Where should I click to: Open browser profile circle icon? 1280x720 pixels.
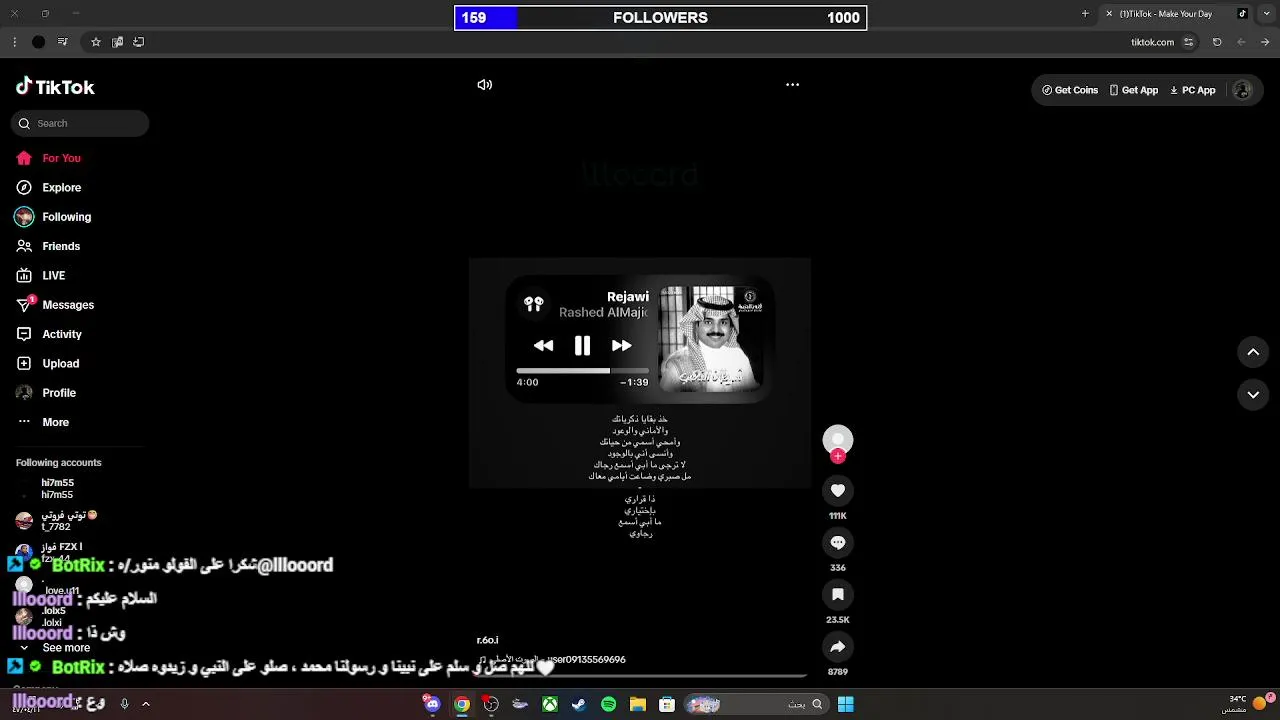[38, 42]
